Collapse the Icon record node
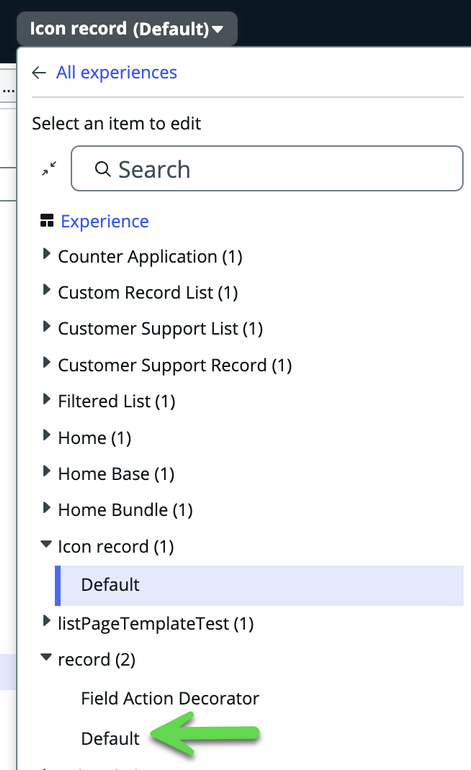This screenshot has height=770, width=471. [46, 544]
